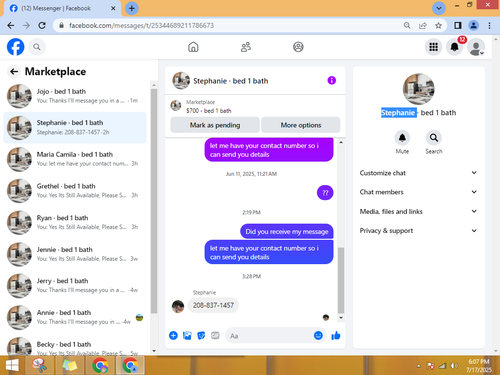Image resolution: width=500 pixels, height=375 pixels.
Task: Toggle Chrome side panel icon
Action: pyautogui.click(x=458, y=25)
